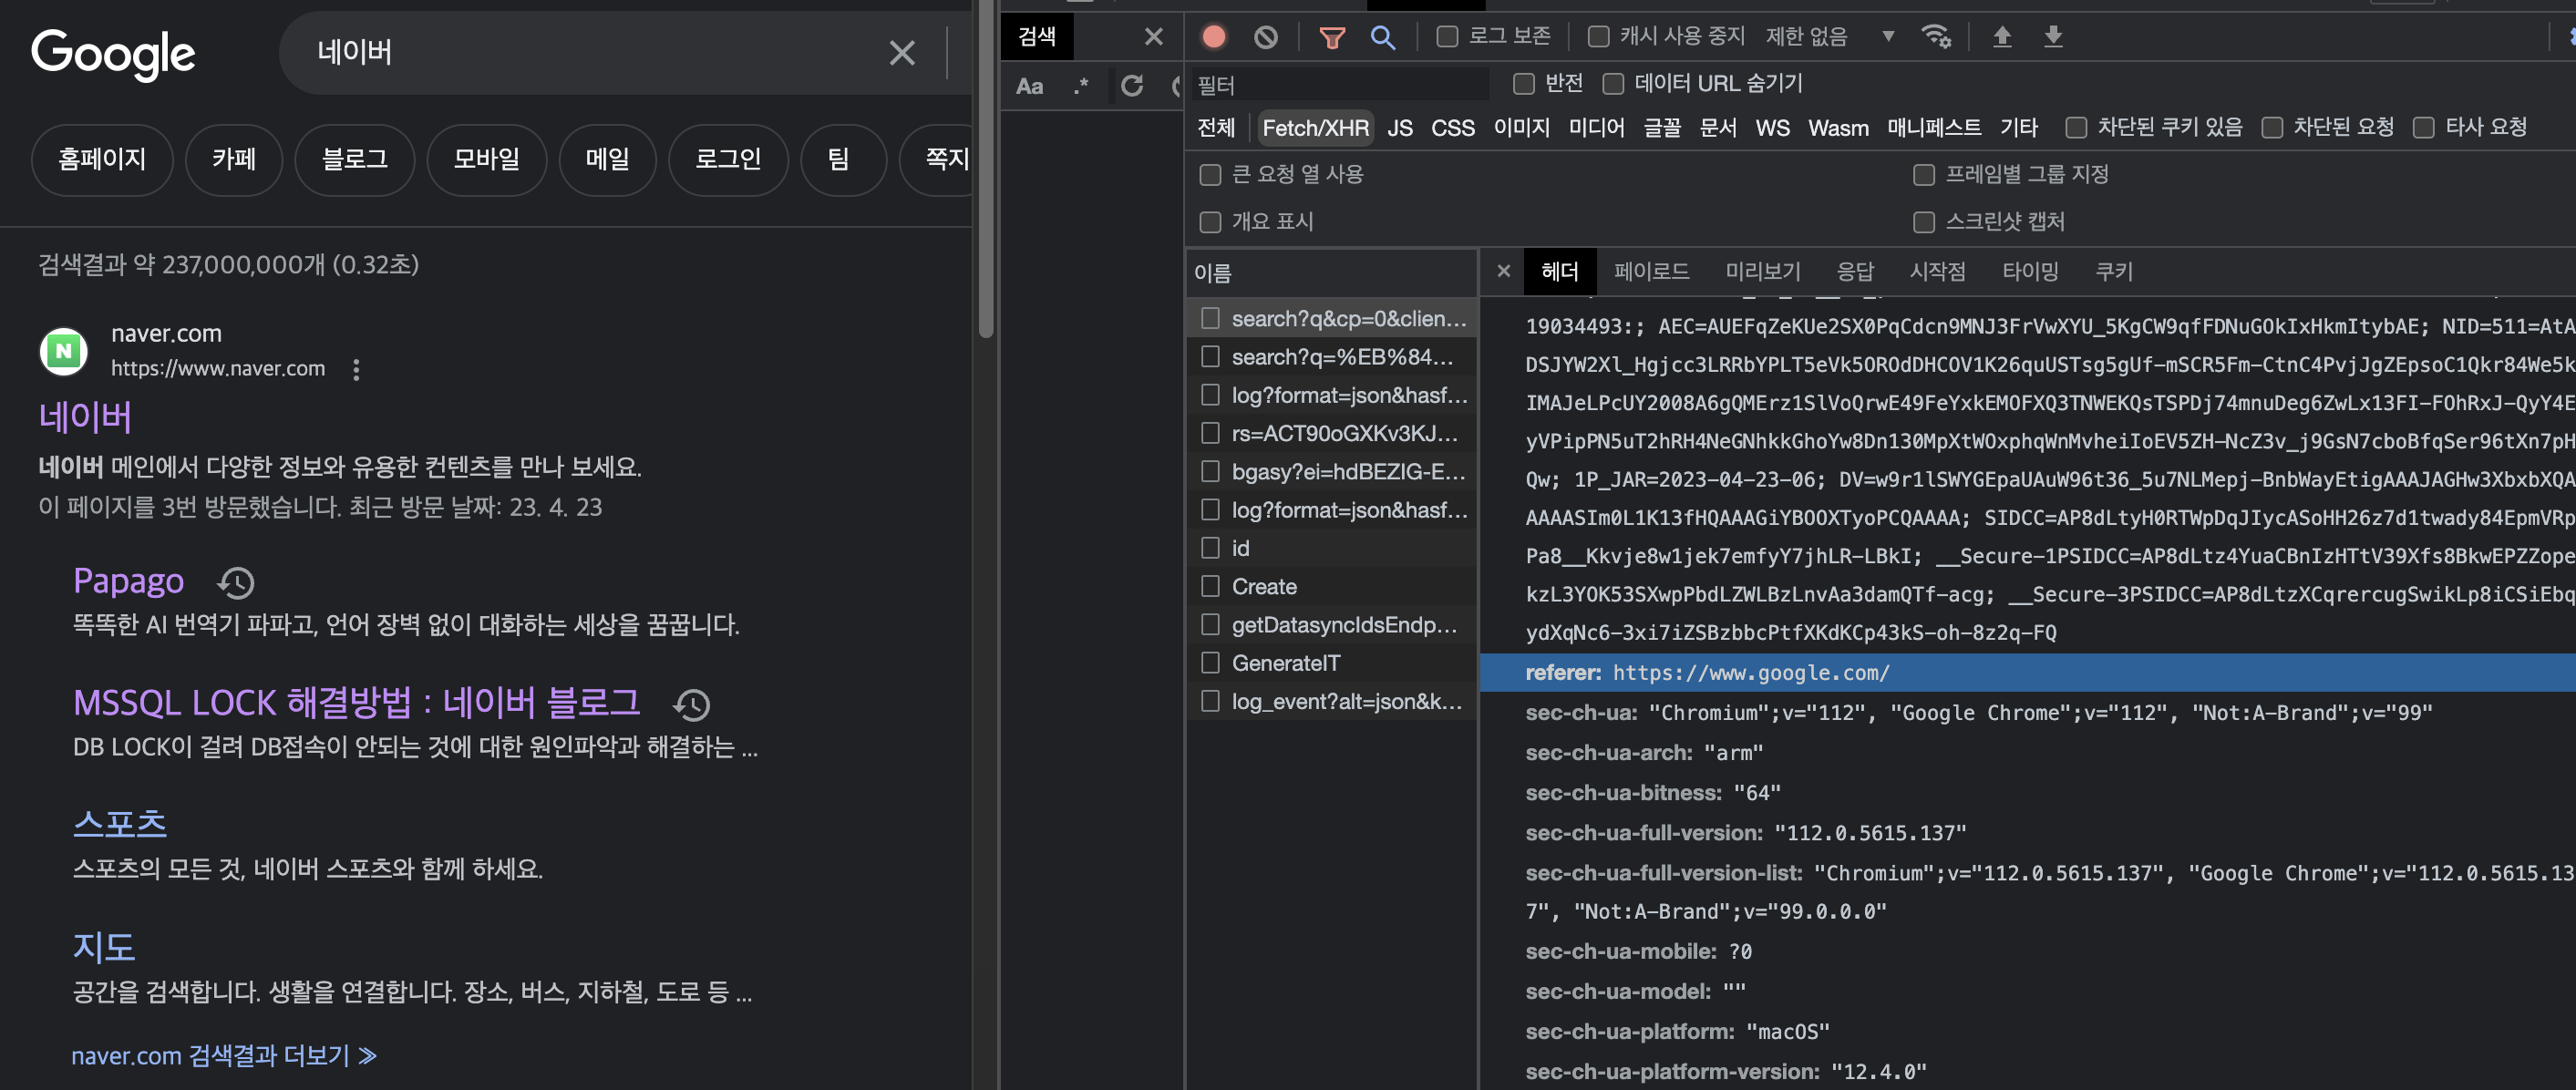Click the red record network log button
Screen dimensions: 2576x1090
click(1214, 37)
